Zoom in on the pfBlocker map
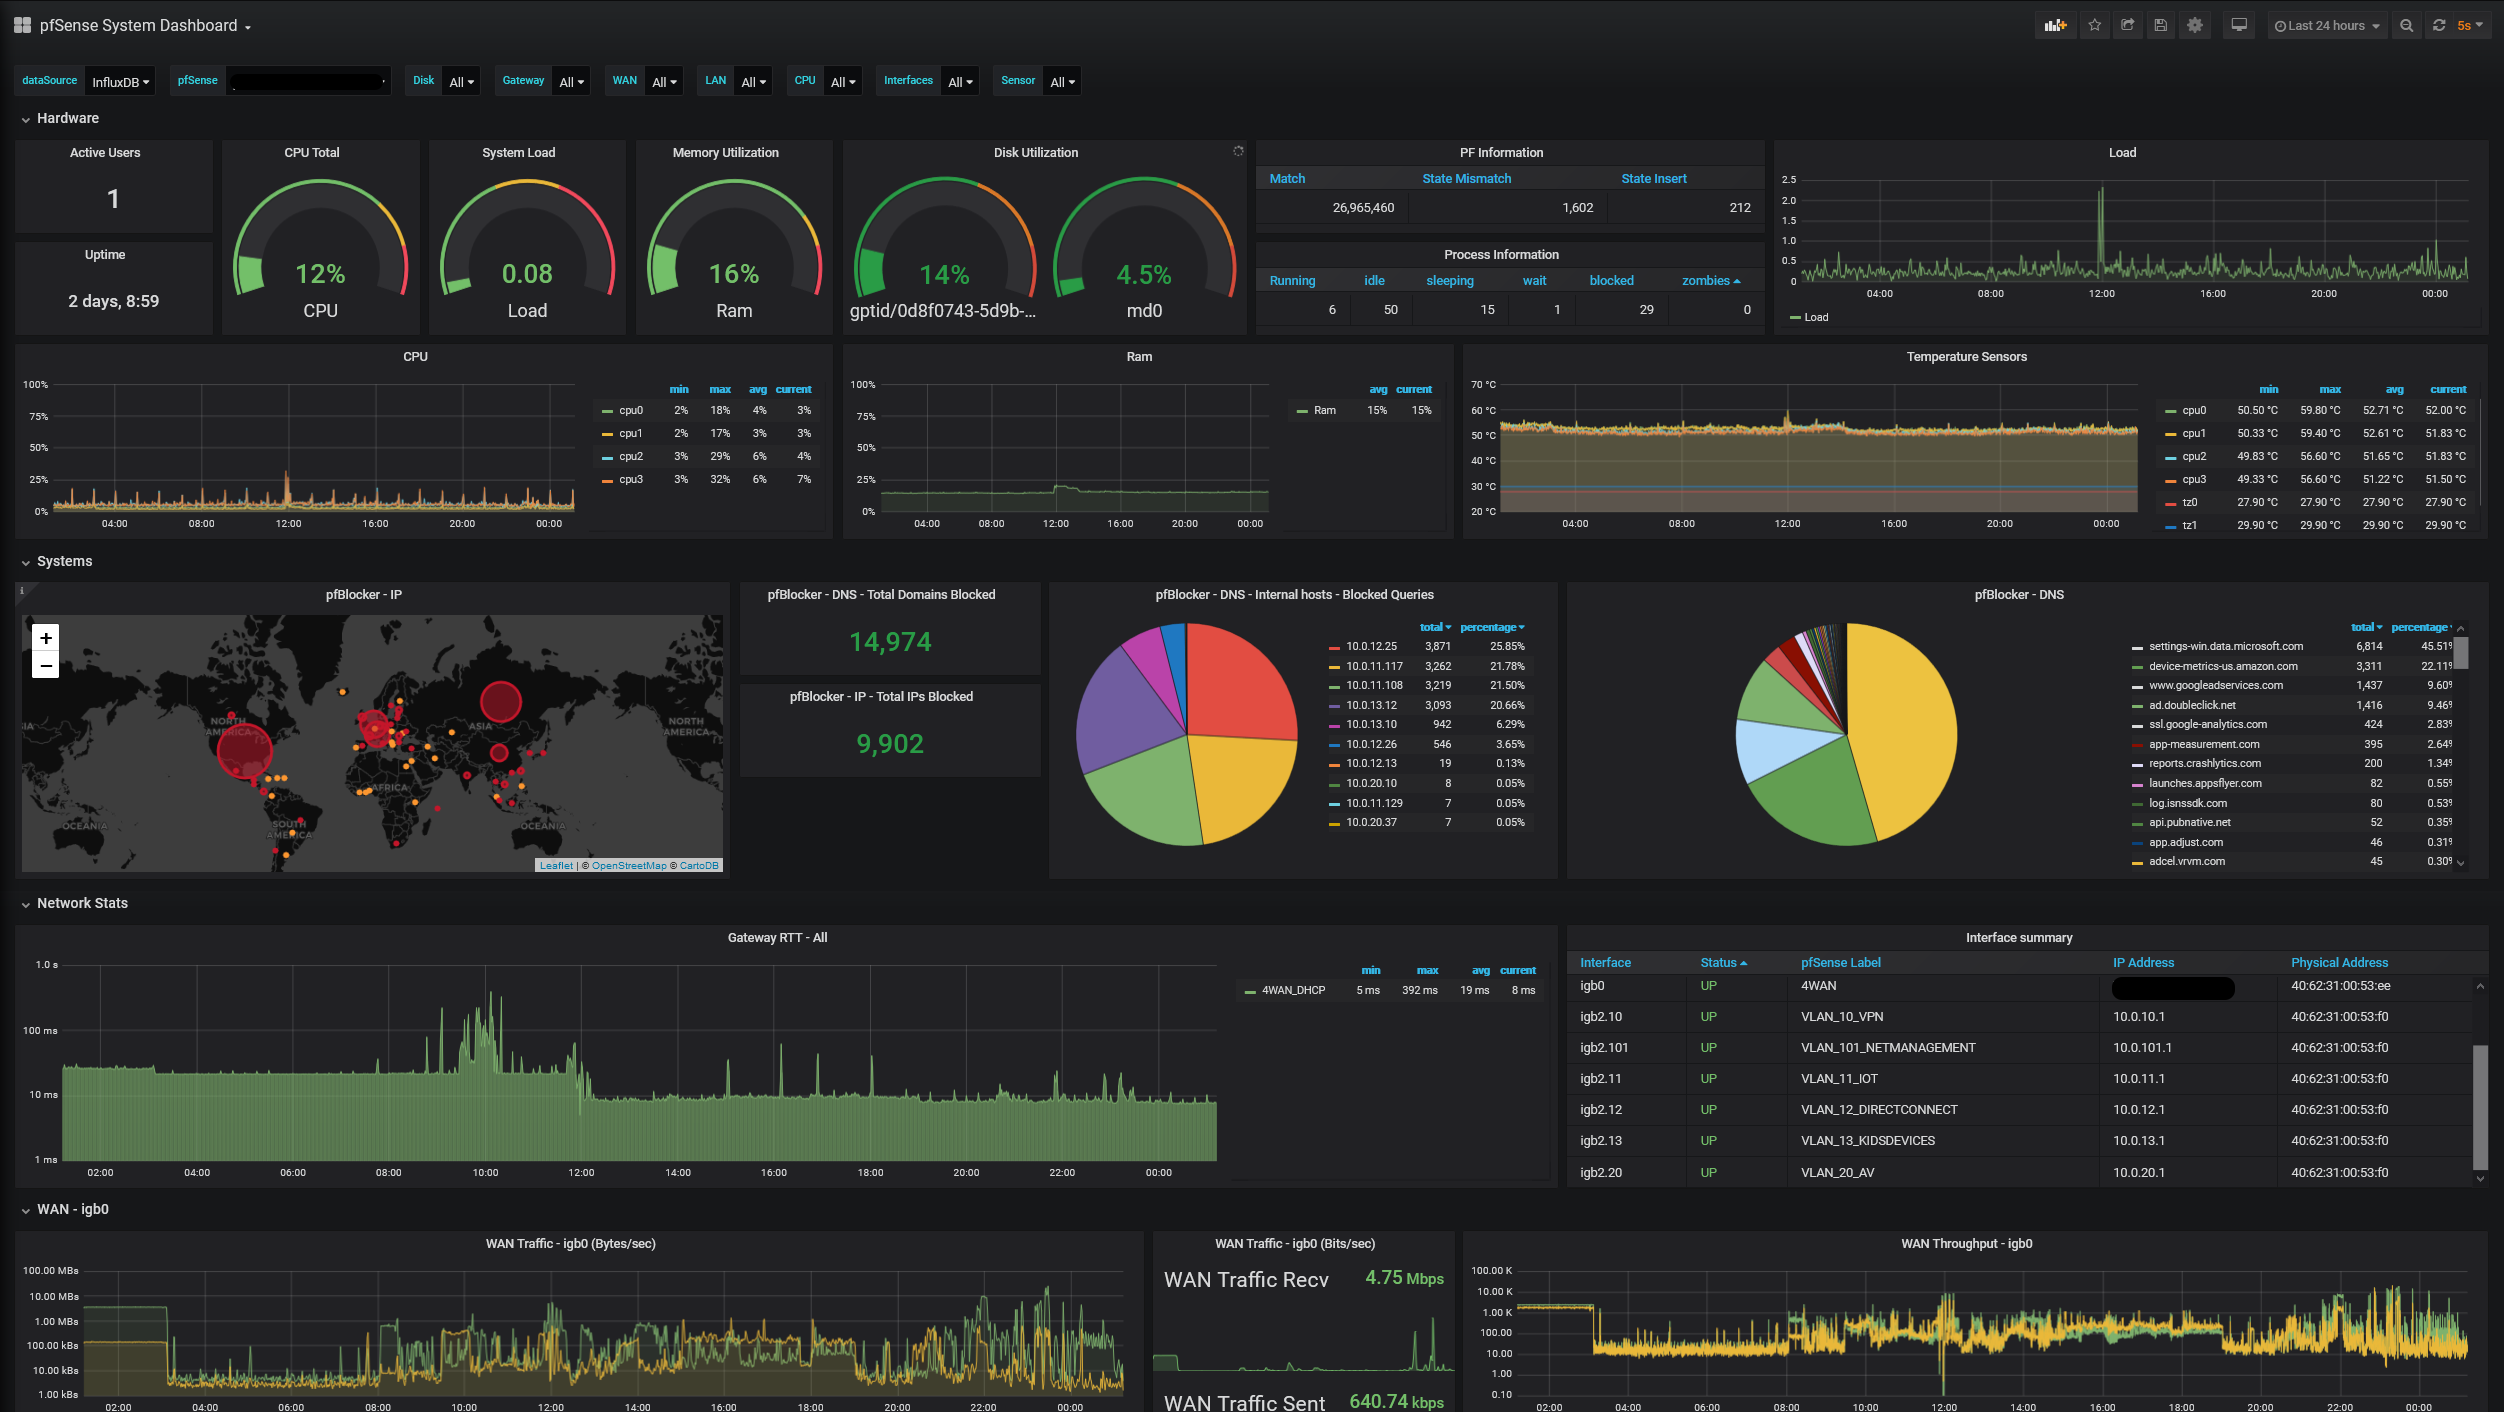This screenshot has height=1412, width=2504. pos(46,638)
